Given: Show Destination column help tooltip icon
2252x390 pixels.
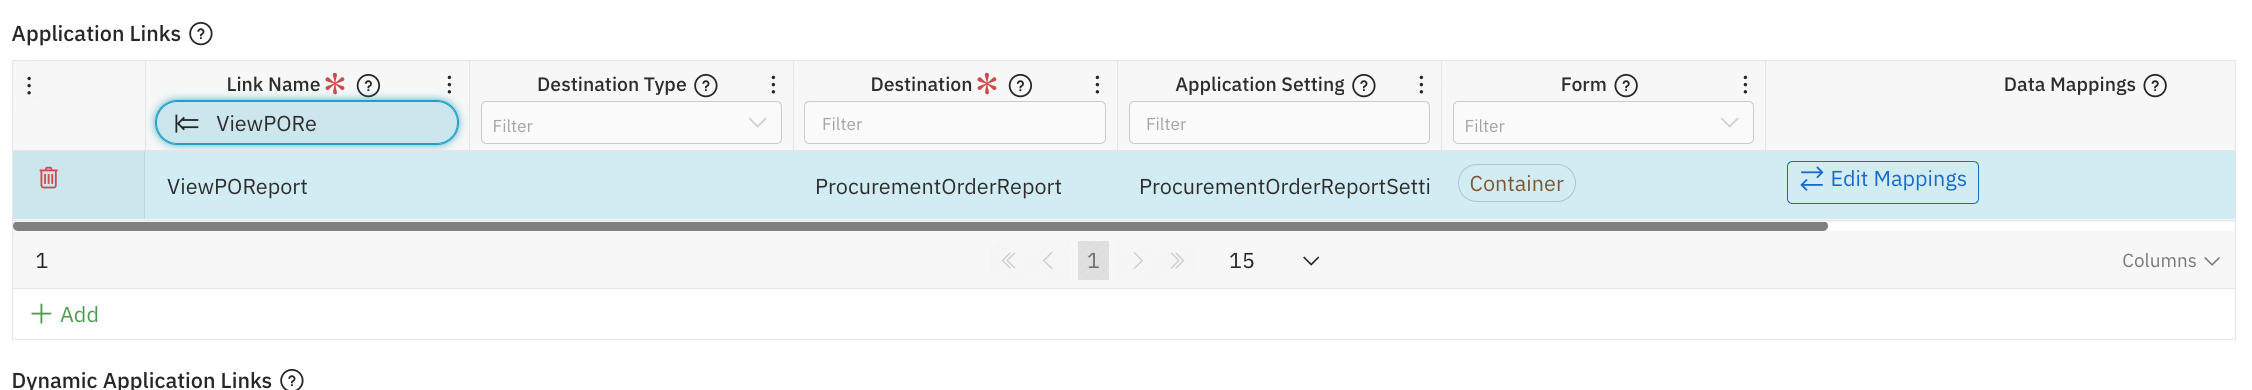Looking at the screenshot, I should [1020, 85].
